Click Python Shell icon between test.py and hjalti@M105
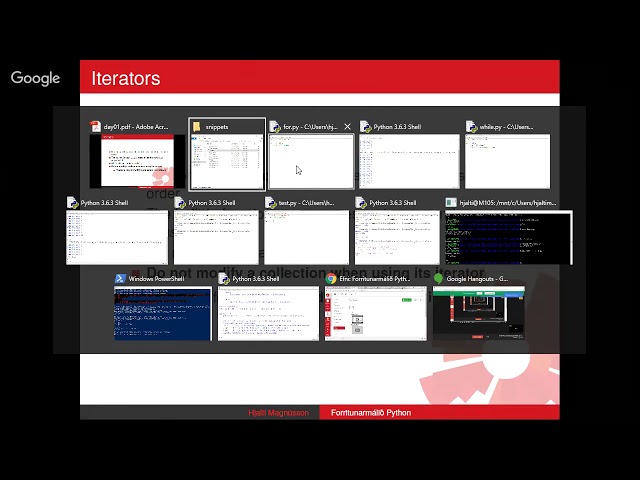Screen dimensions: 640x480 coord(361,202)
